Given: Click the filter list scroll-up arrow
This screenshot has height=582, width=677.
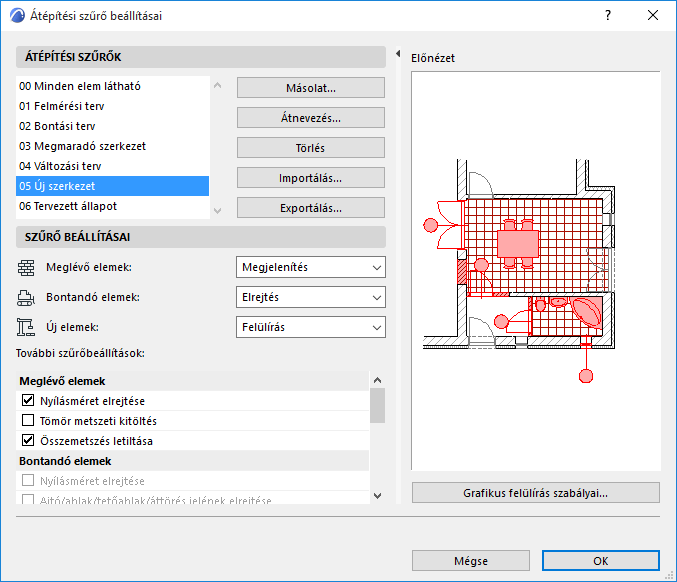Looking at the screenshot, I should click(x=218, y=85).
